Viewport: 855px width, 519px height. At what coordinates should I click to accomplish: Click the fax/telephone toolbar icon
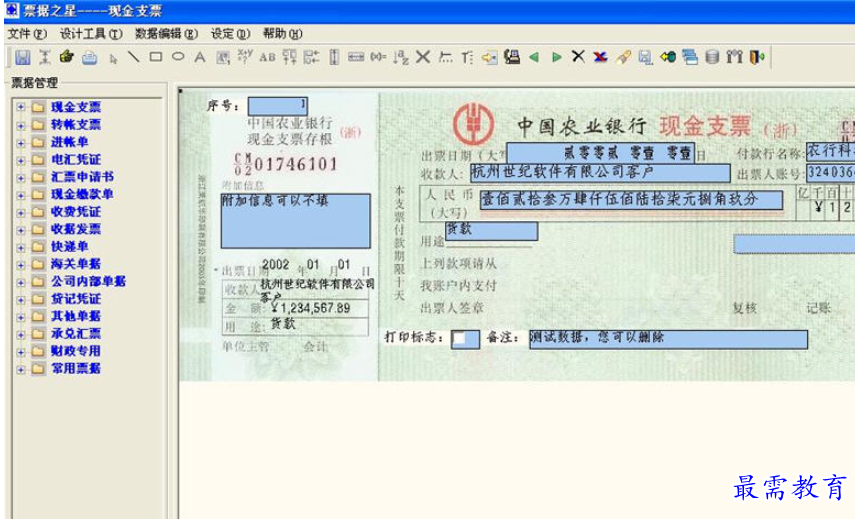[x=512, y=57]
